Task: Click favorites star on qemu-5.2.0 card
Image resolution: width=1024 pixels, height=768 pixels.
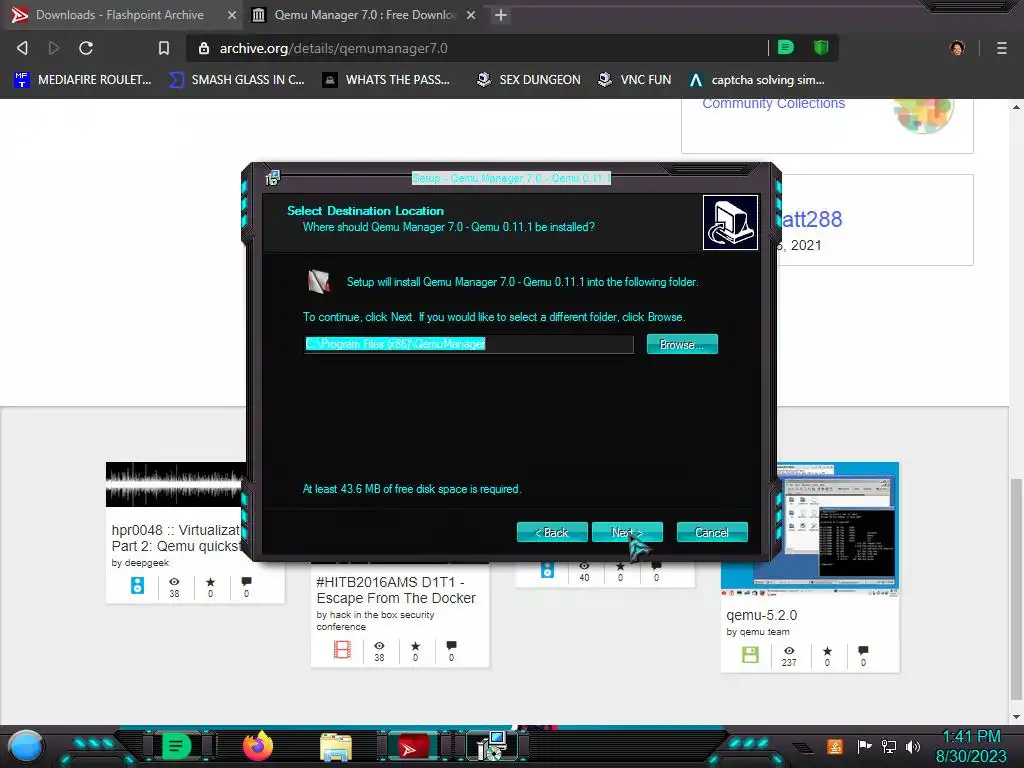Action: [x=827, y=650]
